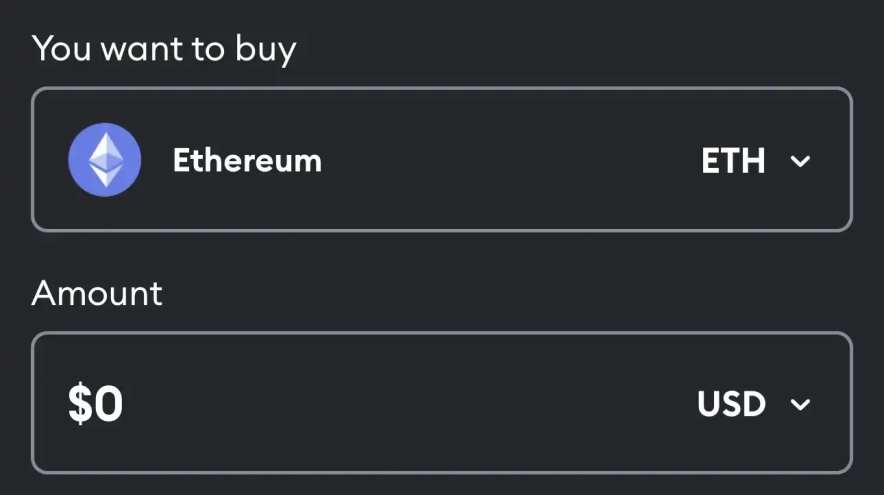This screenshot has height=495, width=884.
Task: Click the $0 amount value
Action: [x=95, y=404]
